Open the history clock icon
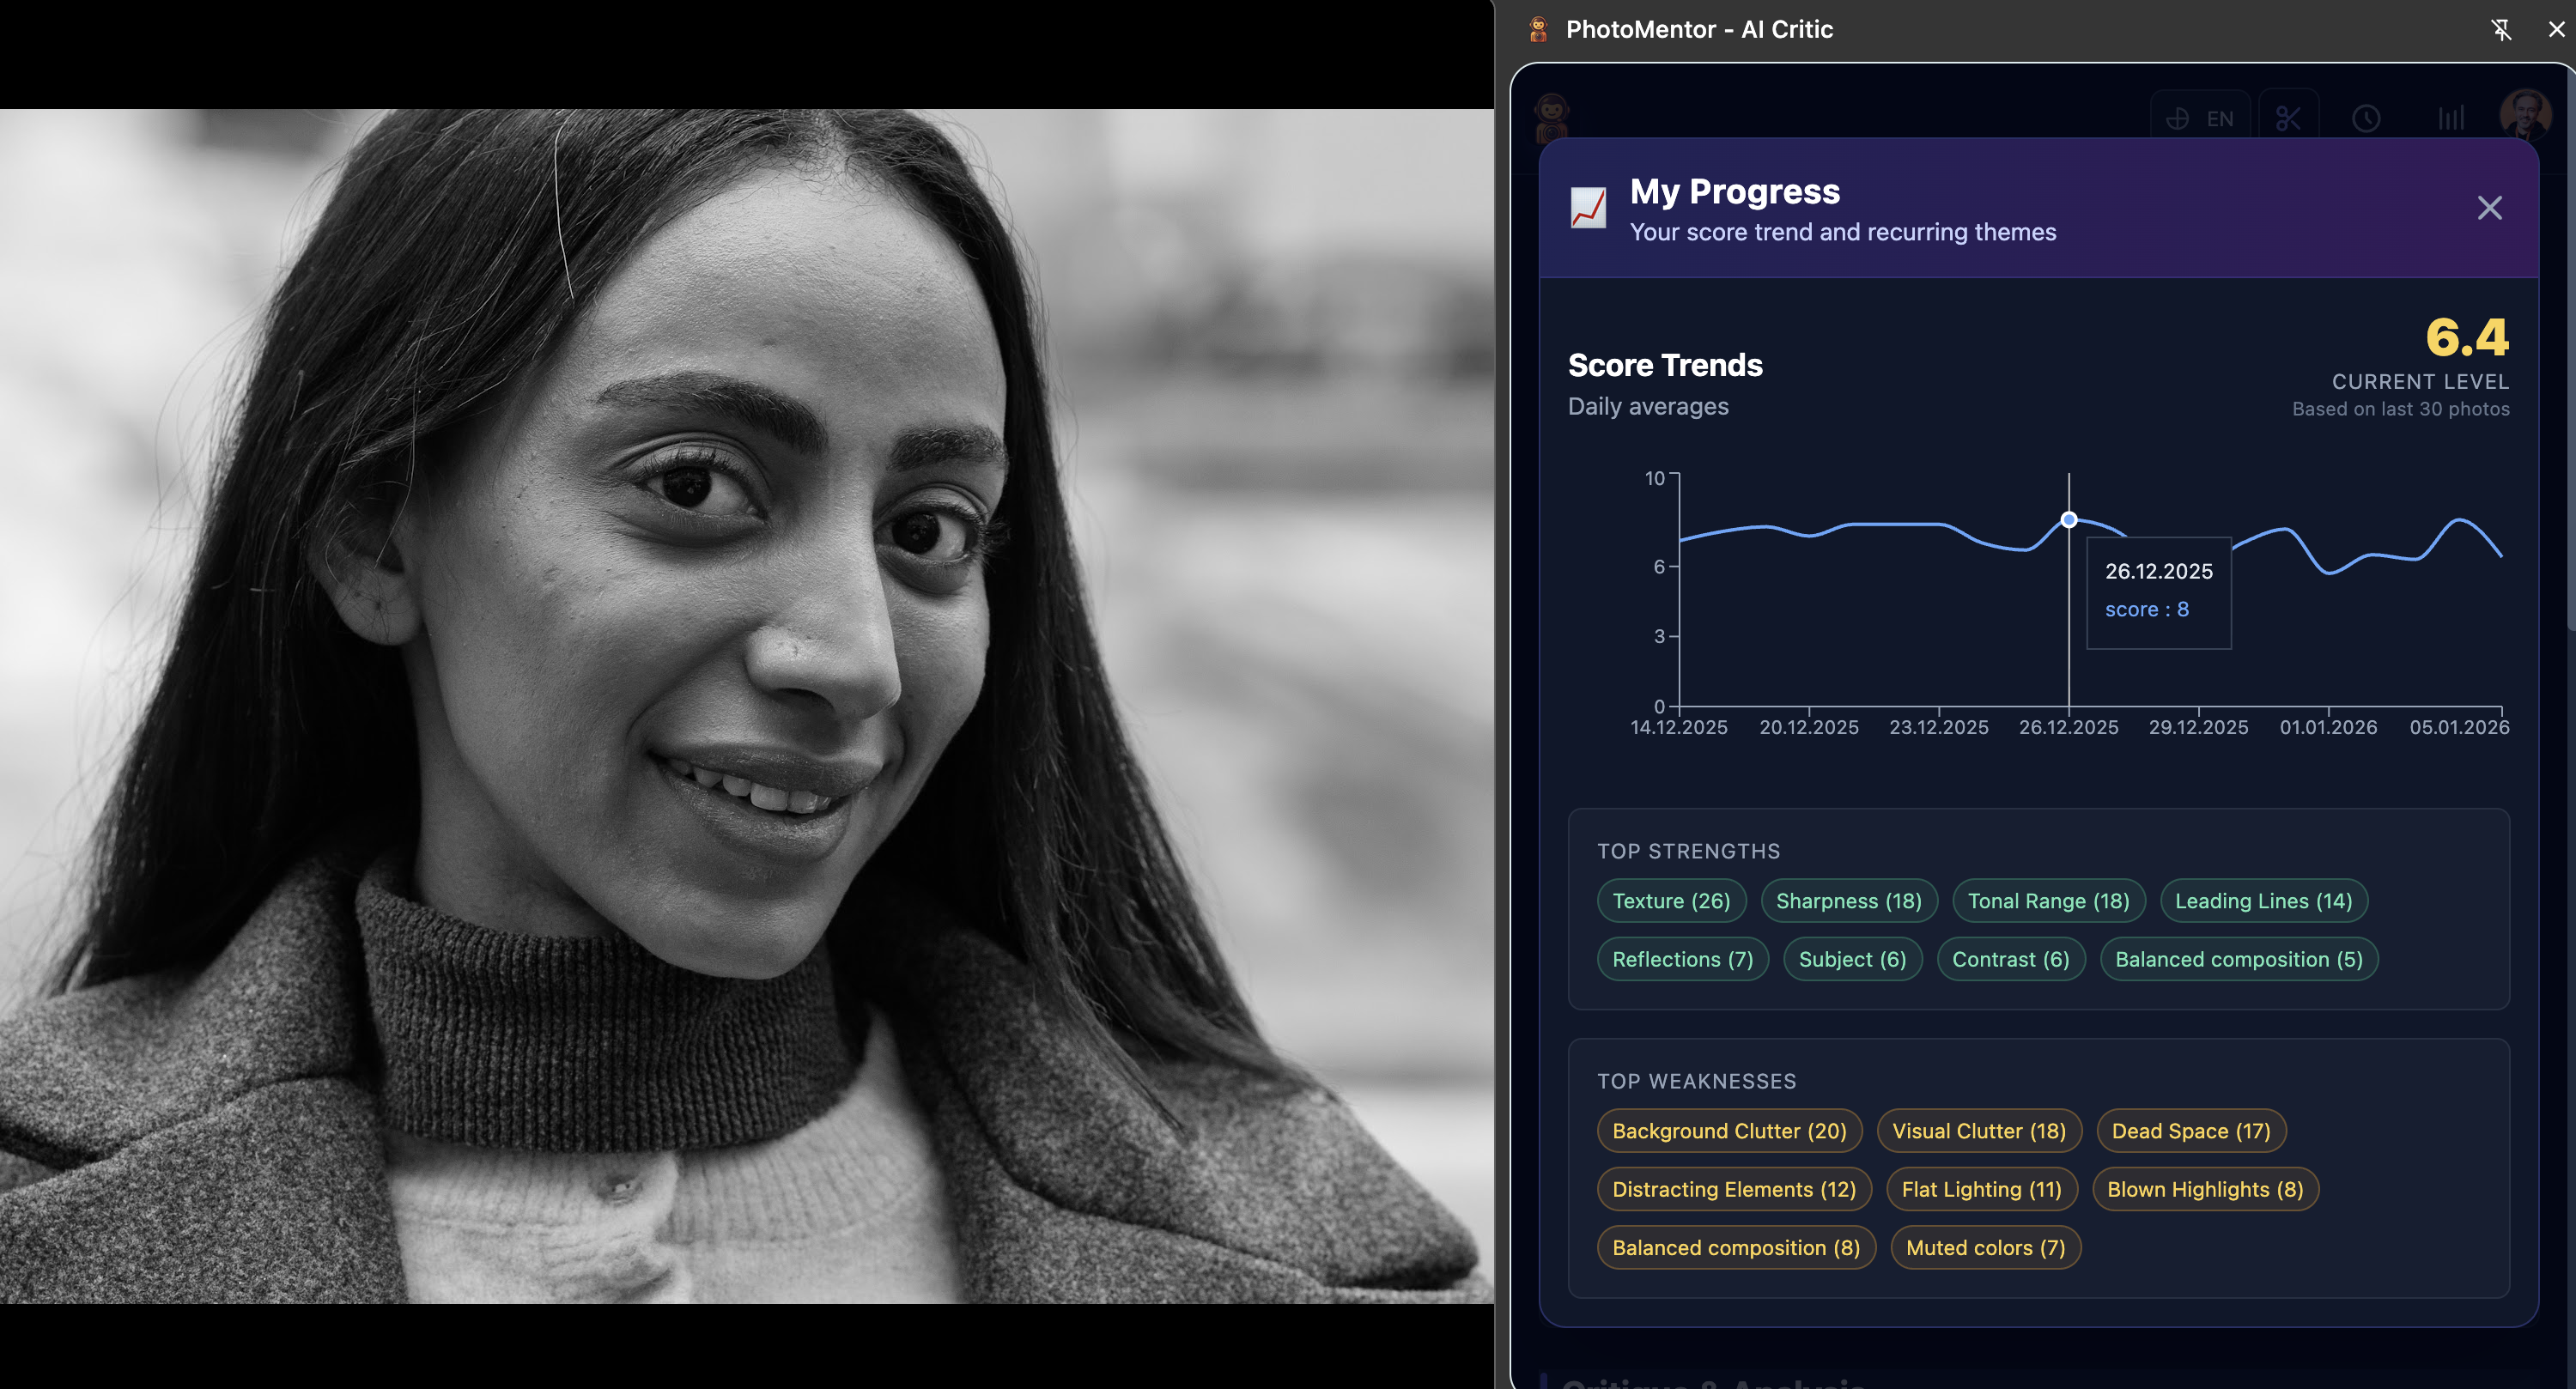The width and height of the screenshot is (2576, 1389). click(2365, 119)
